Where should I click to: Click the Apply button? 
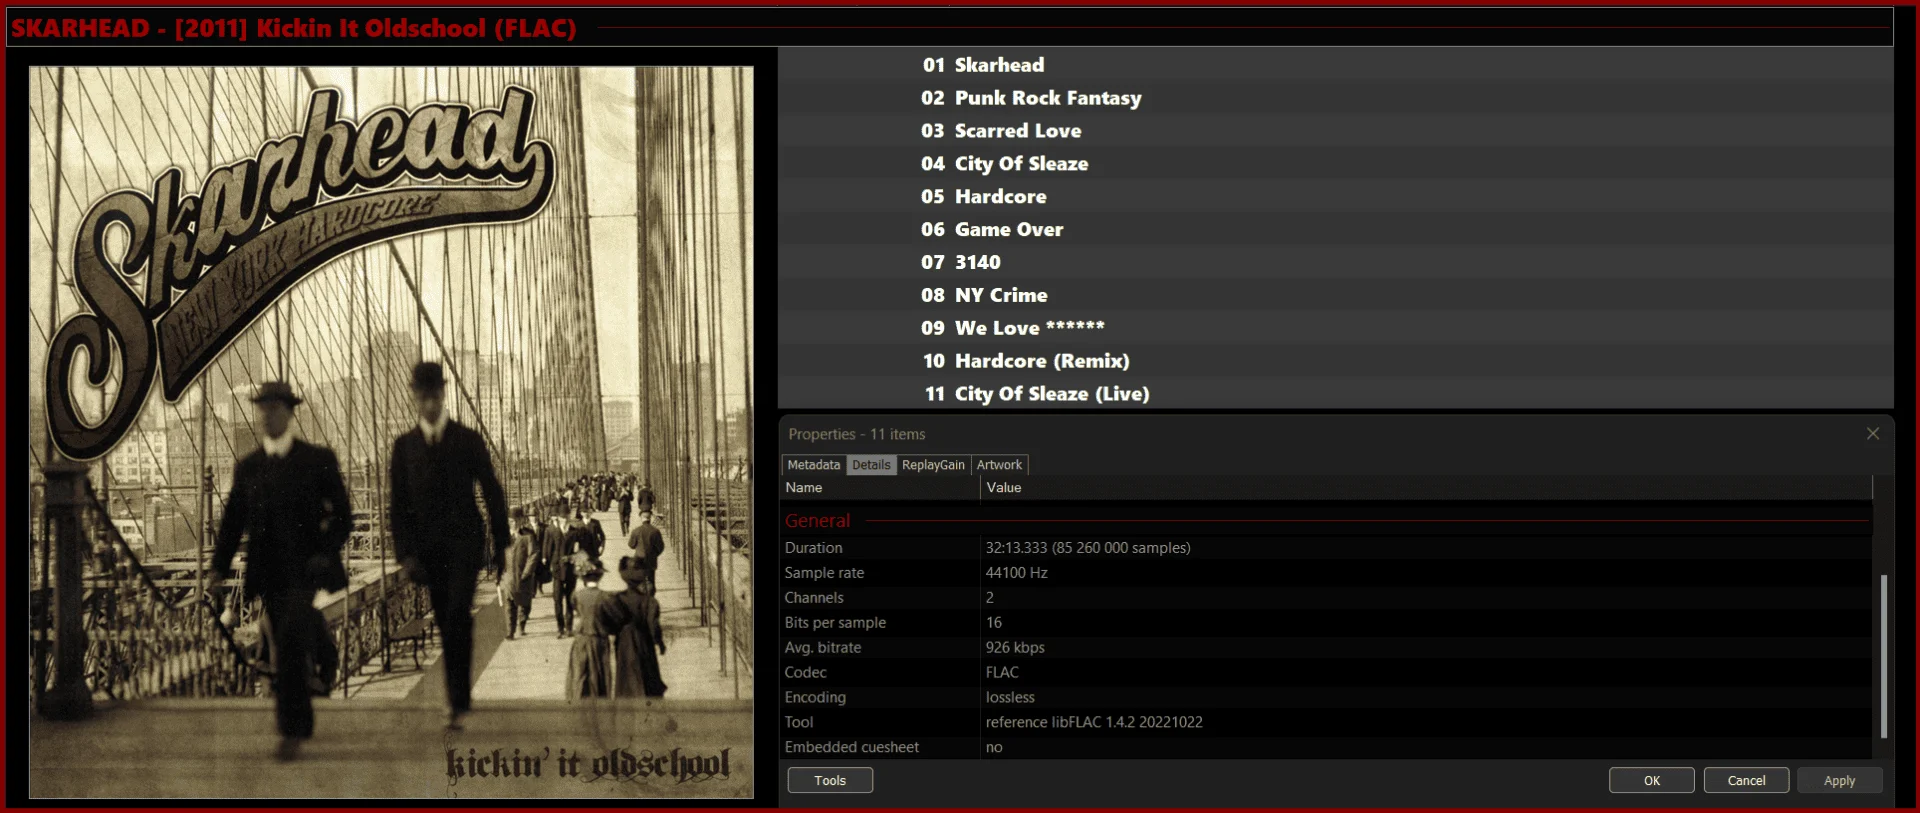tap(1839, 780)
